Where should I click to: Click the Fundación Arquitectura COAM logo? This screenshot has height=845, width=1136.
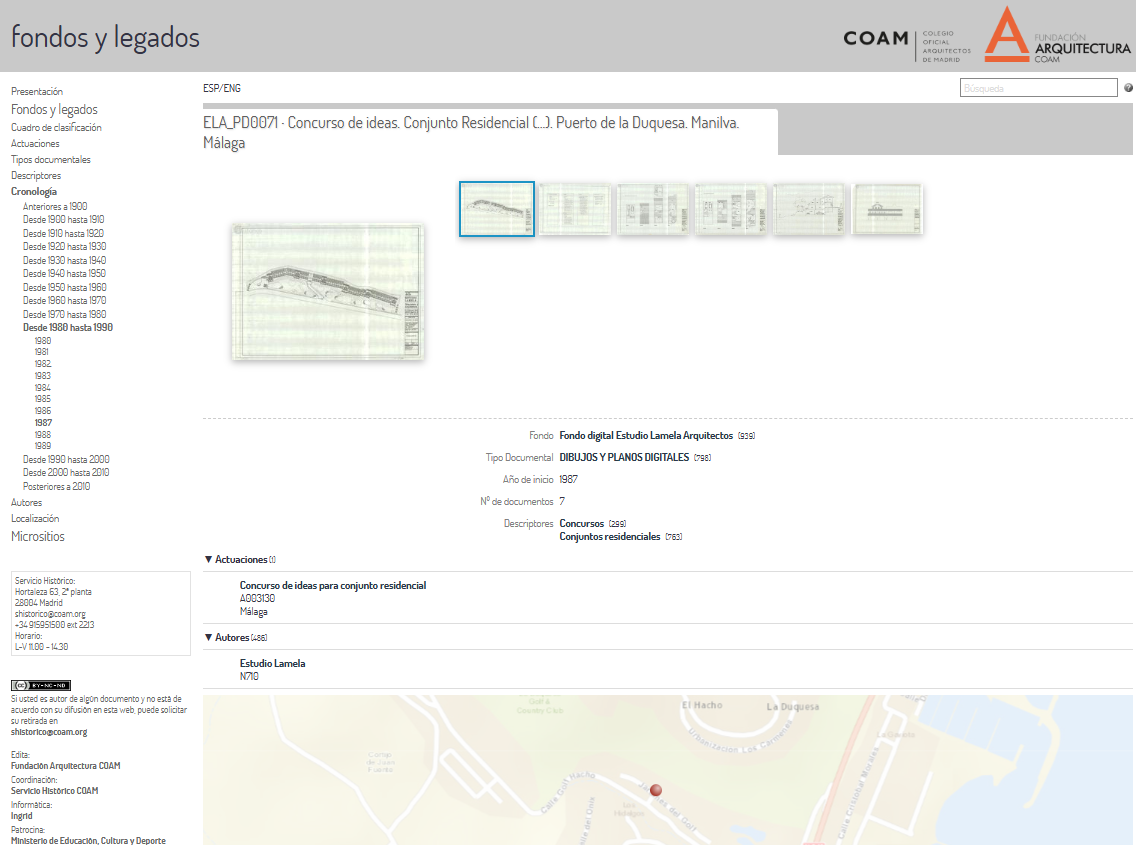1057,37
